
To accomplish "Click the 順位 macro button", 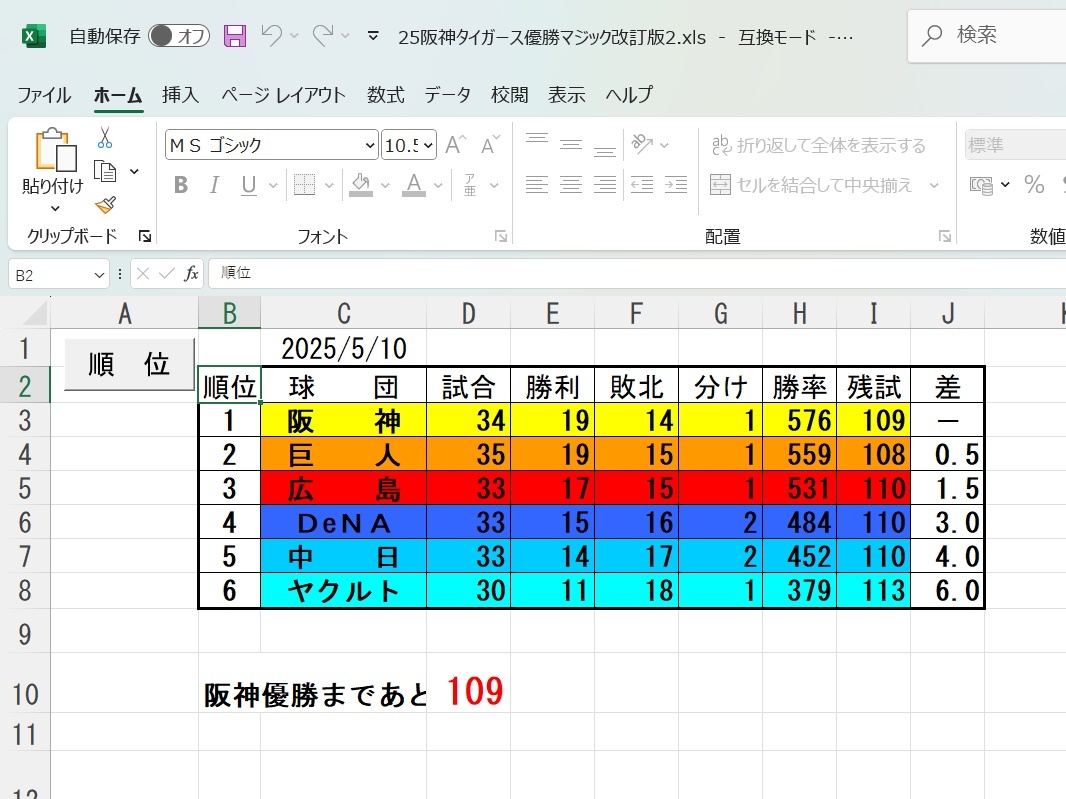I will click(x=129, y=364).
